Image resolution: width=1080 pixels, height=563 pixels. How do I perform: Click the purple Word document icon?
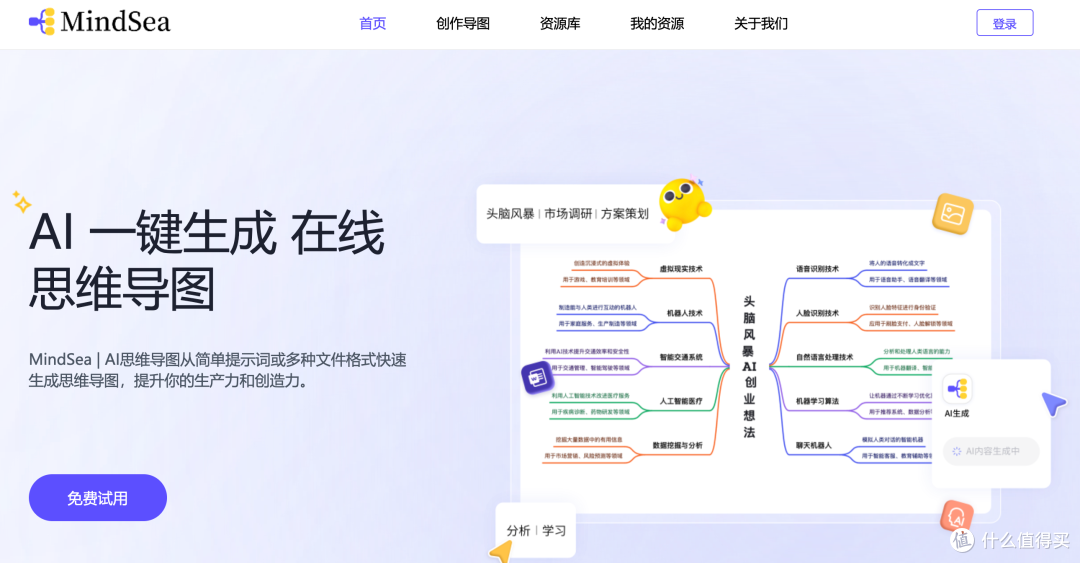click(x=537, y=377)
